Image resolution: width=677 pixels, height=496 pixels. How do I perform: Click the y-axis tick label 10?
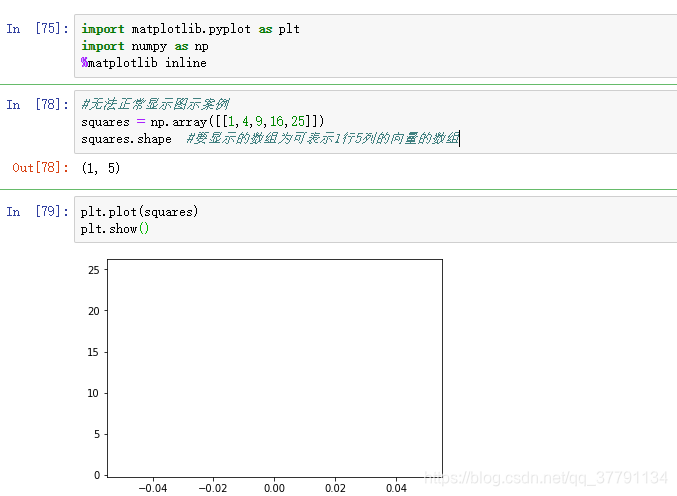(93, 393)
